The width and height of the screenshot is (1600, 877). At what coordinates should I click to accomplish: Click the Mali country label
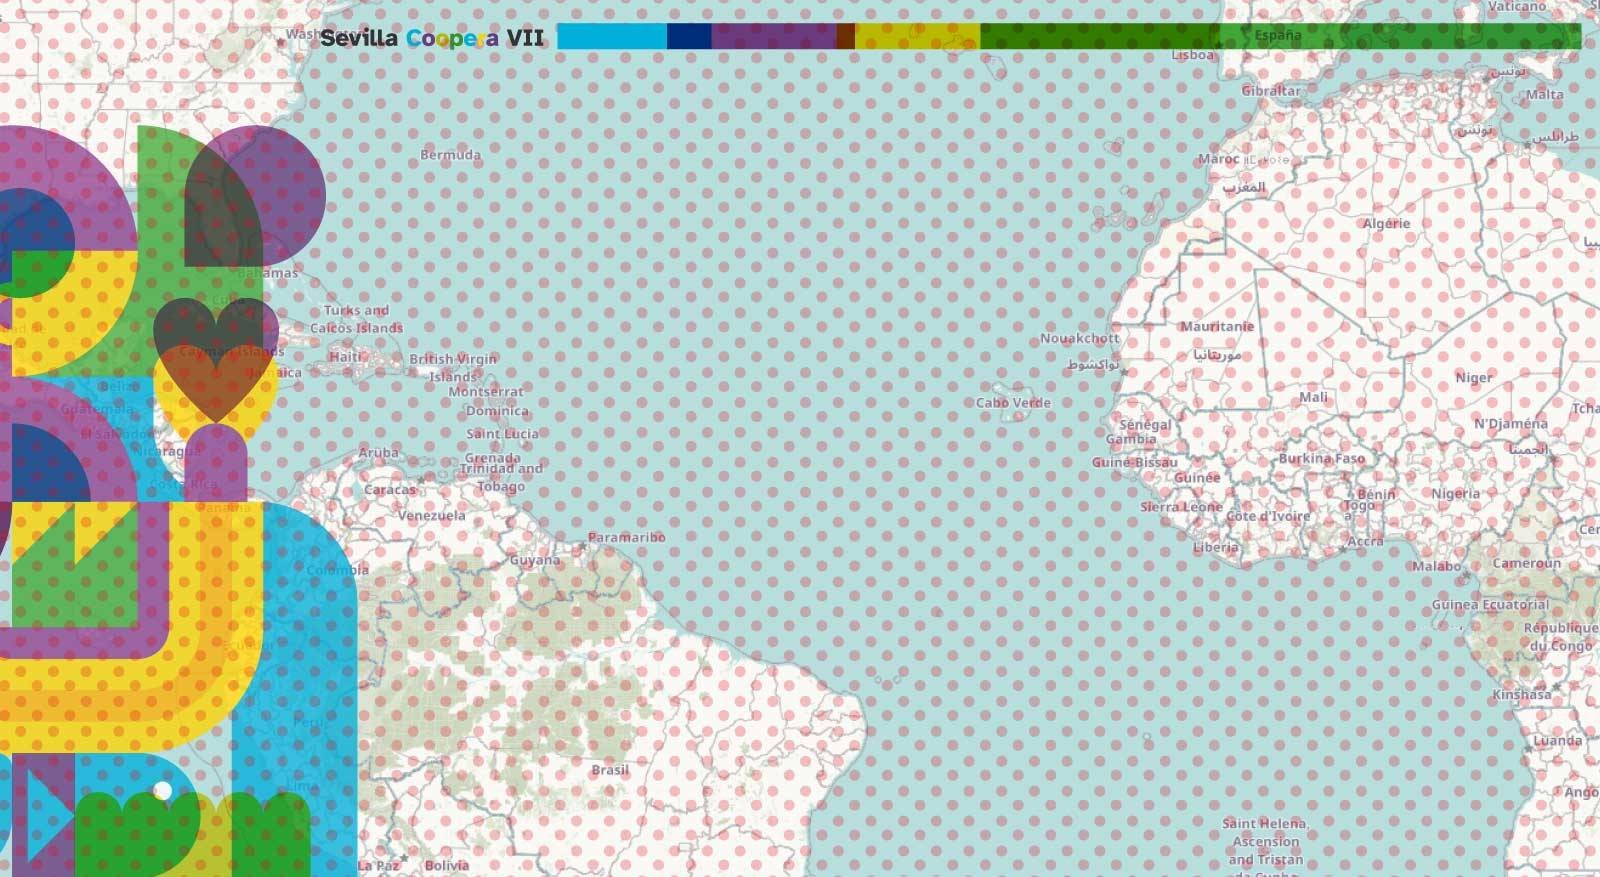(1313, 397)
